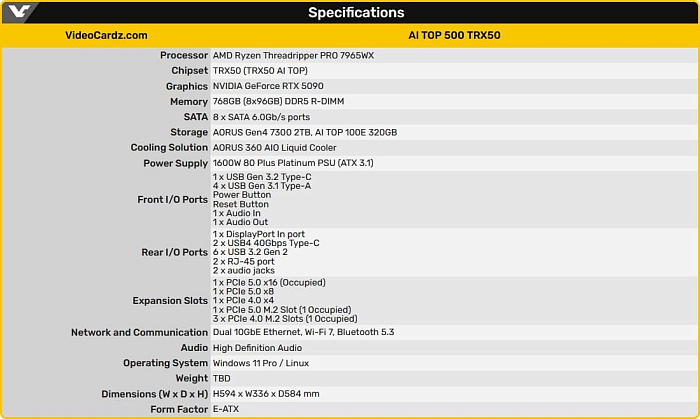Click the Expansion Slots label
The height and width of the screenshot is (419, 700).
(170, 301)
